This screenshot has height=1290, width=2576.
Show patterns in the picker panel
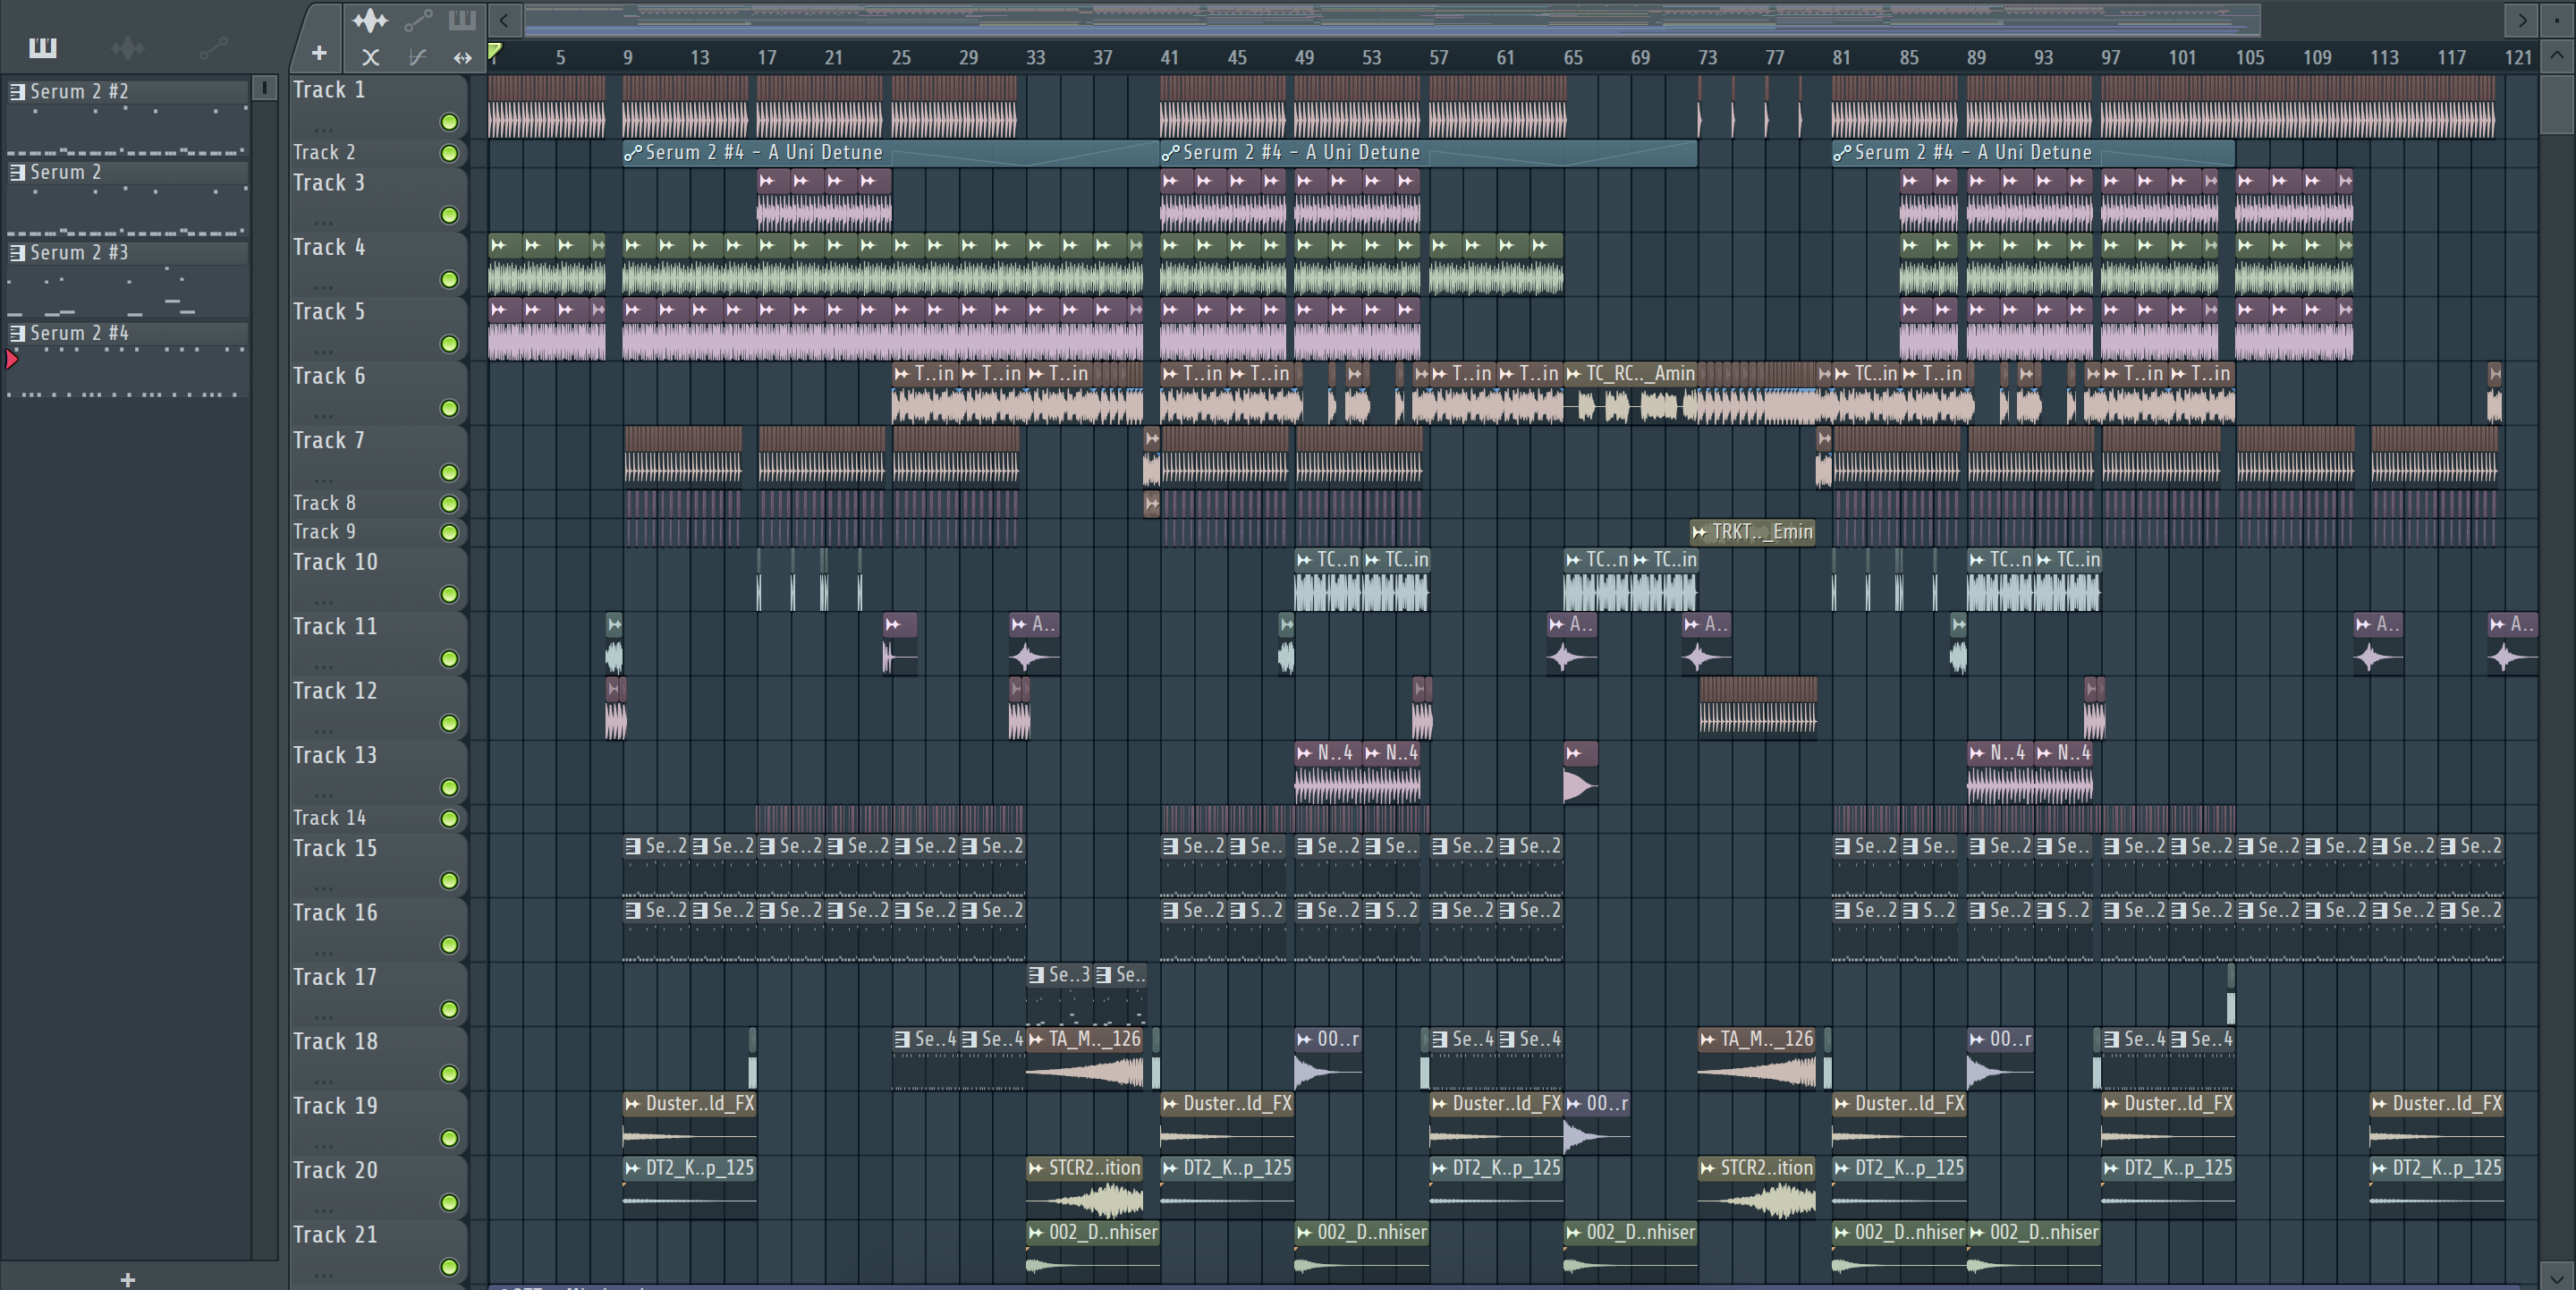coord(42,47)
